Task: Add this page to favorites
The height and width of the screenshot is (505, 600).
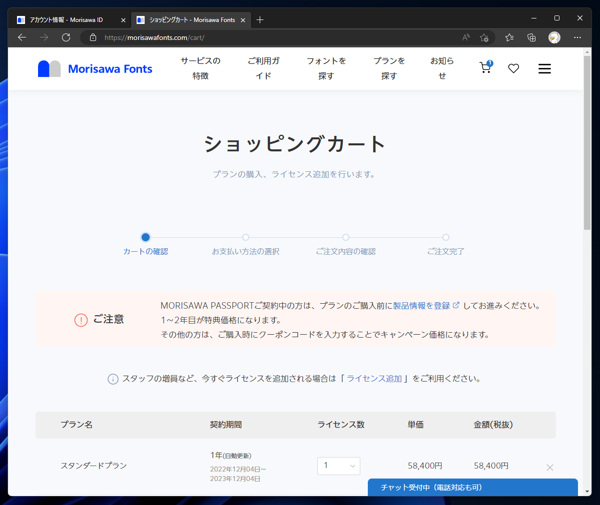Action: coord(484,37)
